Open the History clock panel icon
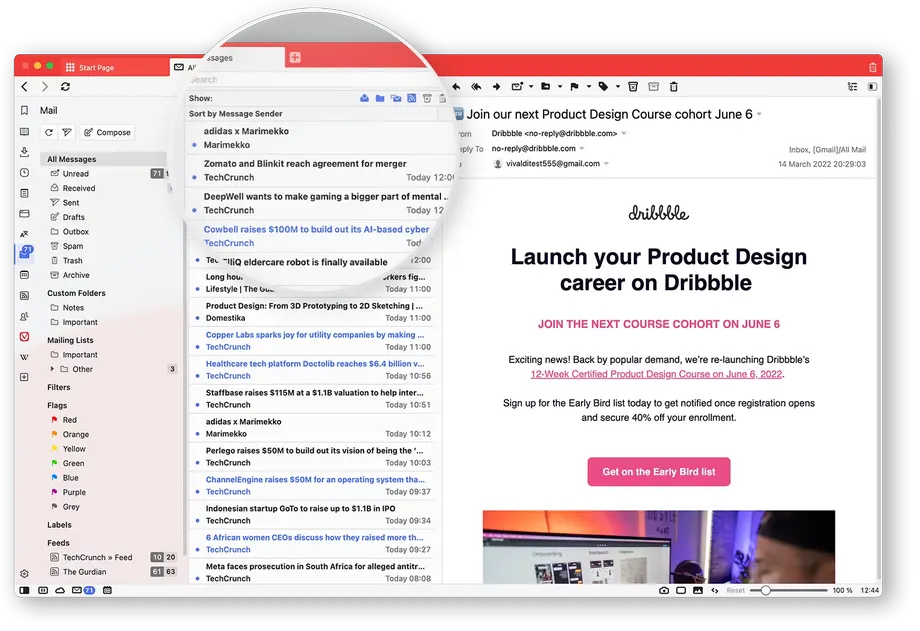 point(24,173)
